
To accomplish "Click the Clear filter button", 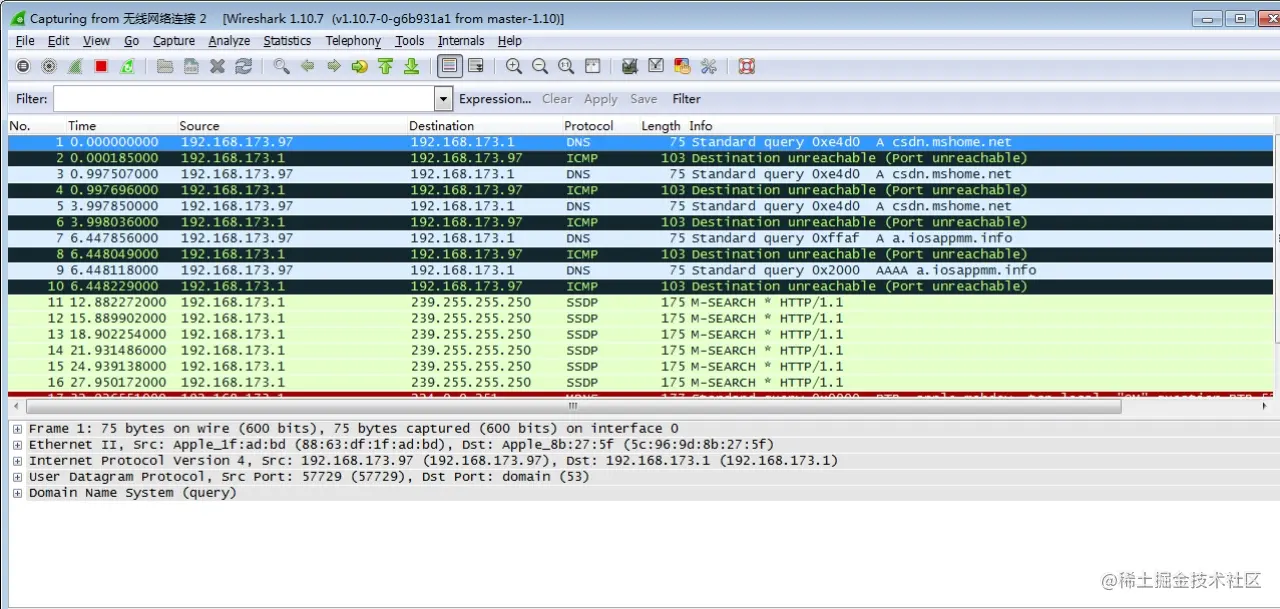I will click(x=557, y=99).
